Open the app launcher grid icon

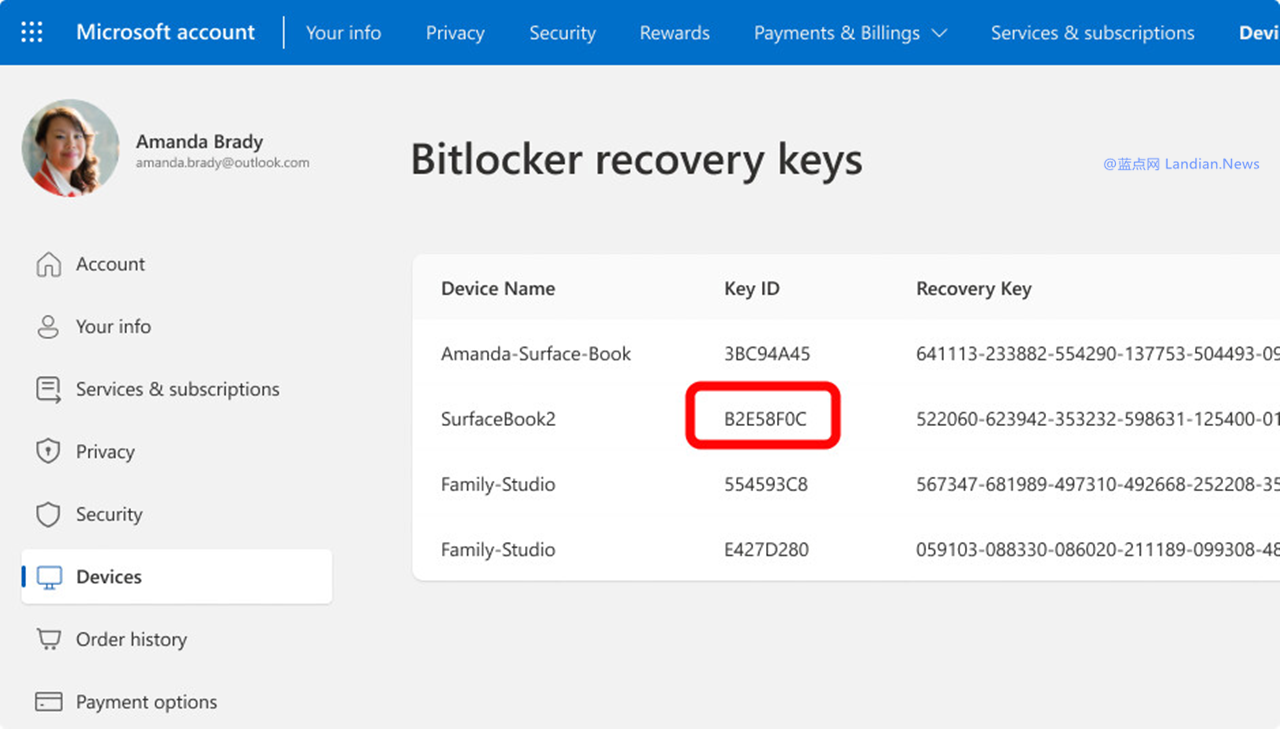[x=32, y=32]
